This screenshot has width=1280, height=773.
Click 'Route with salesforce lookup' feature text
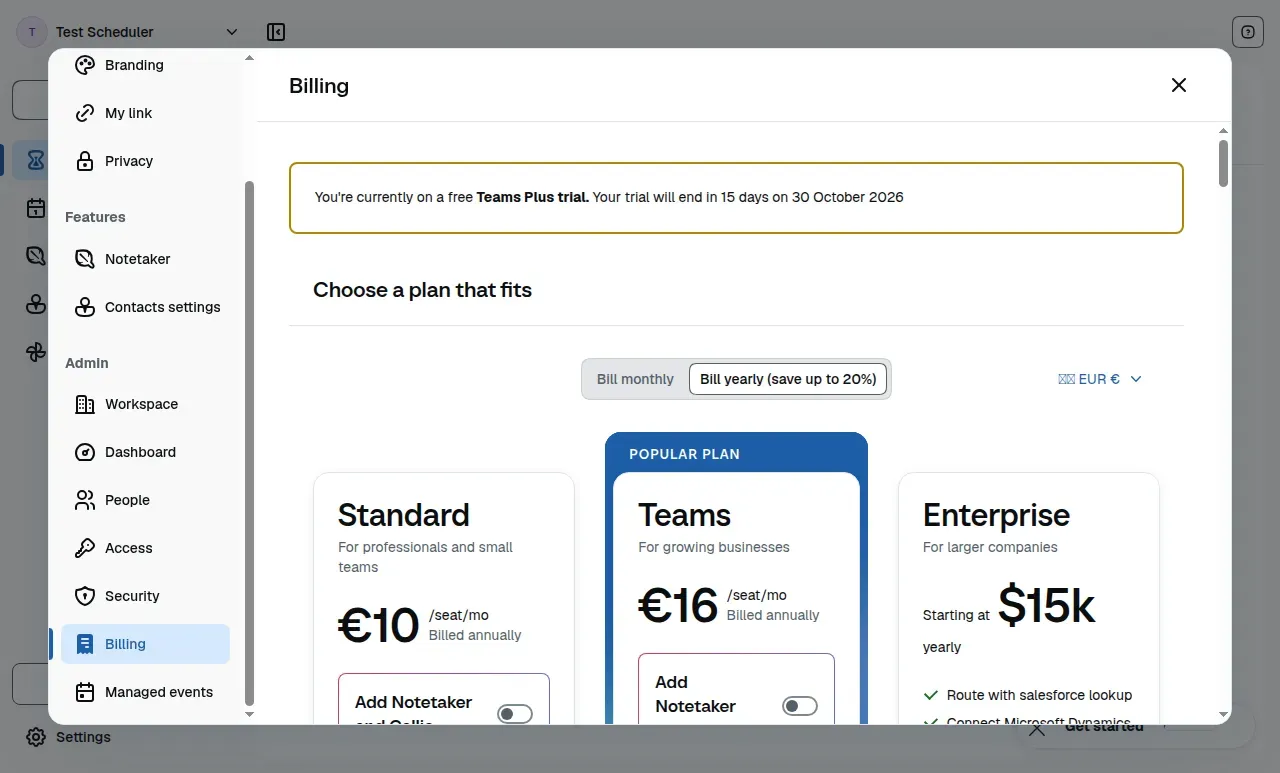tap(1039, 695)
